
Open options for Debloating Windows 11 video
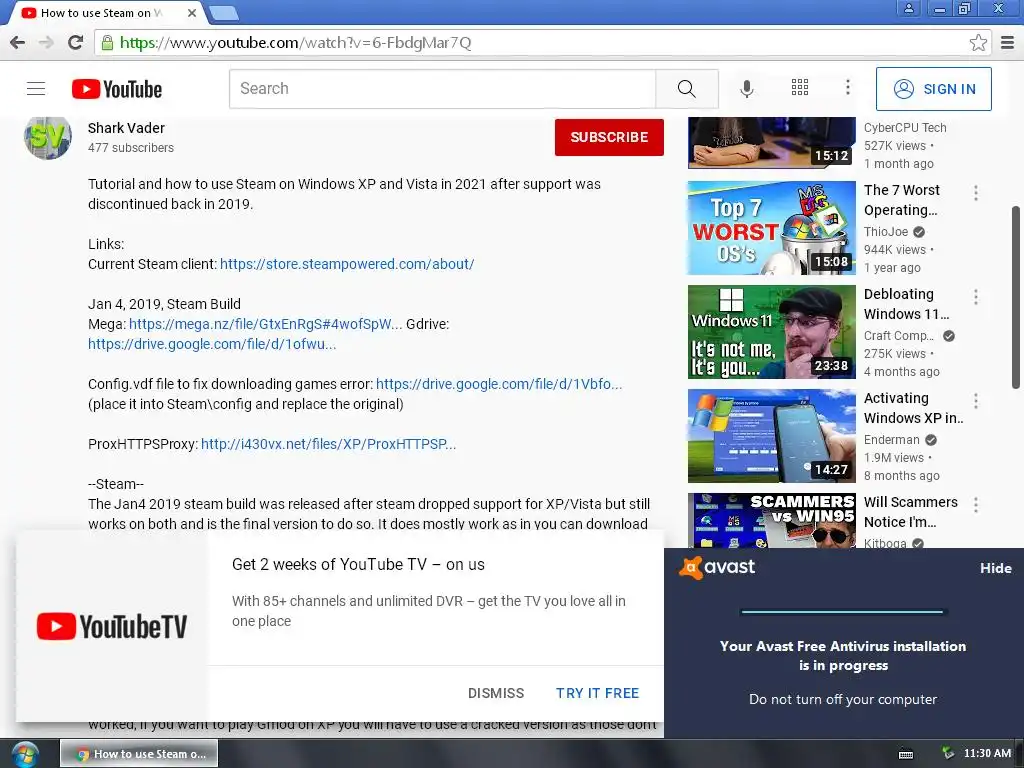pos(976,296)
